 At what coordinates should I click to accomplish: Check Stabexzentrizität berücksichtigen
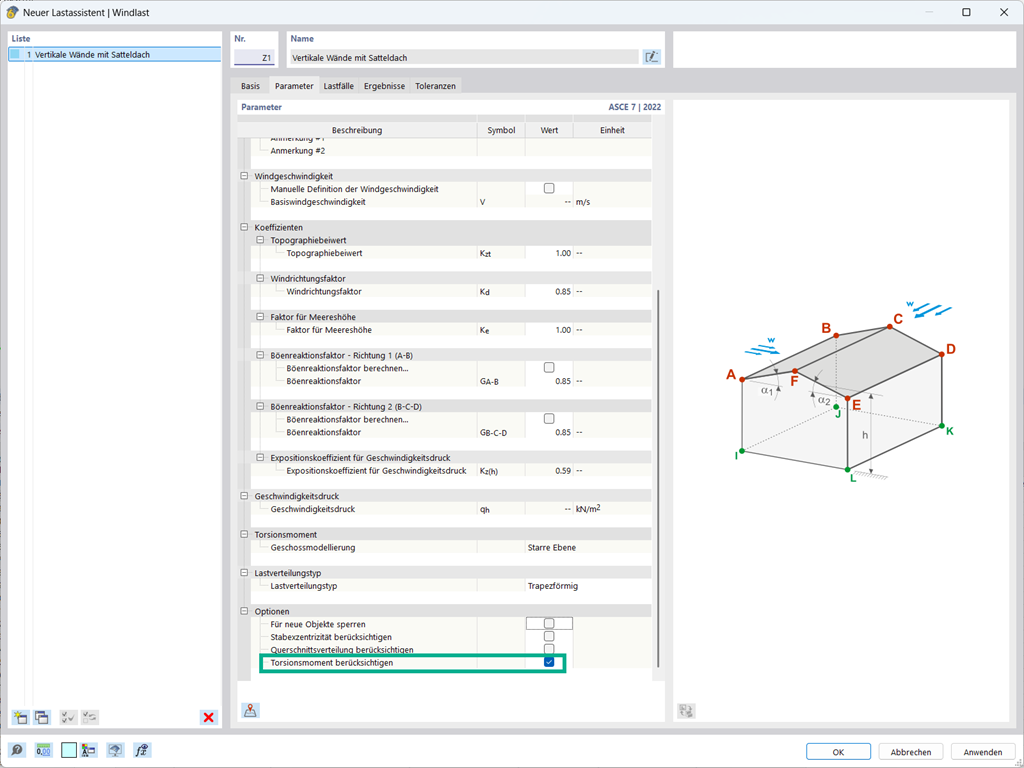(x=549, y=636)
